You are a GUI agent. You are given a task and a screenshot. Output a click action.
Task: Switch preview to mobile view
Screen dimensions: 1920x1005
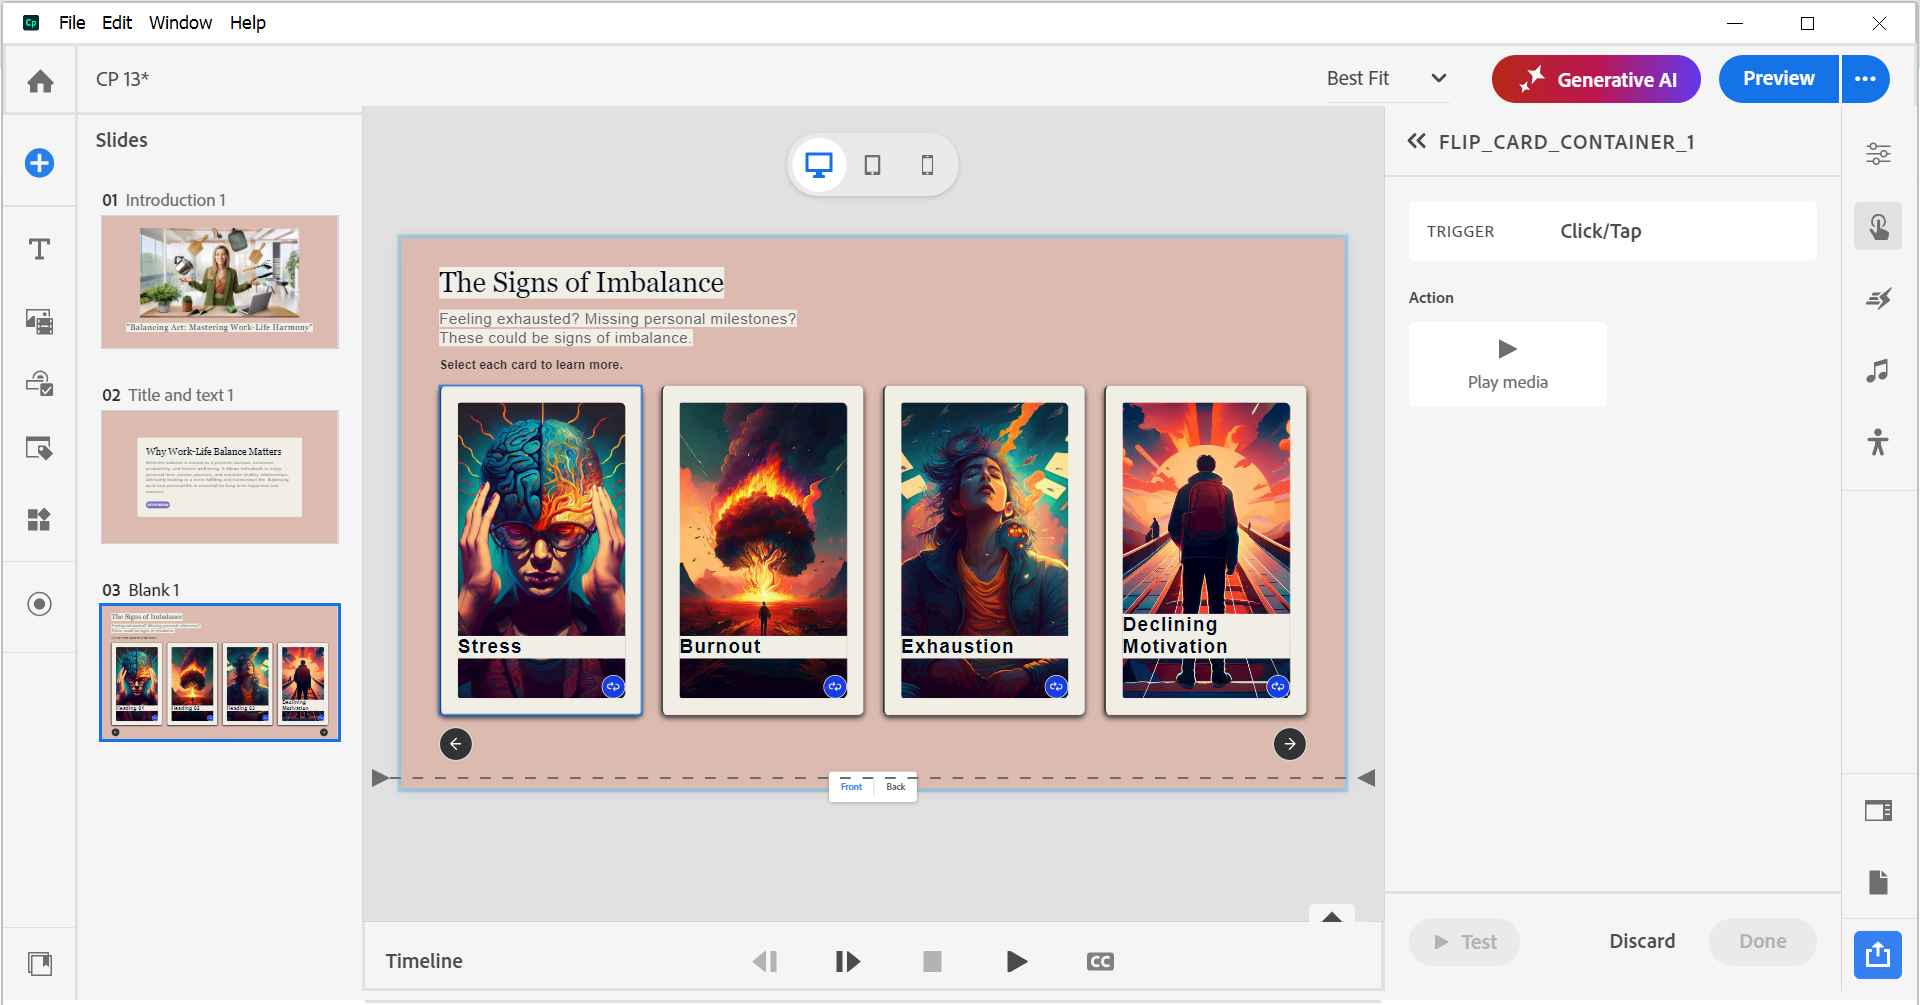tap(926, 164)
